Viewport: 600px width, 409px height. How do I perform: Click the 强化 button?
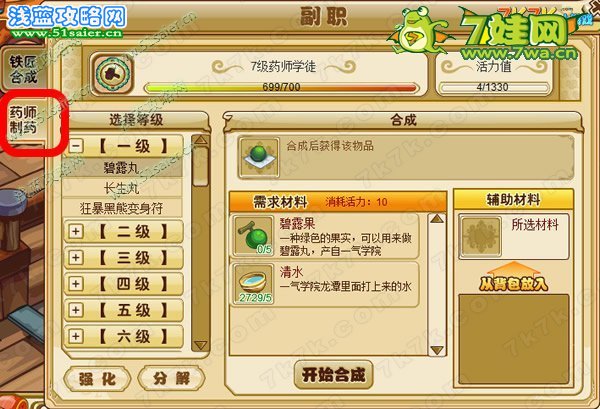tap(97, 378)
